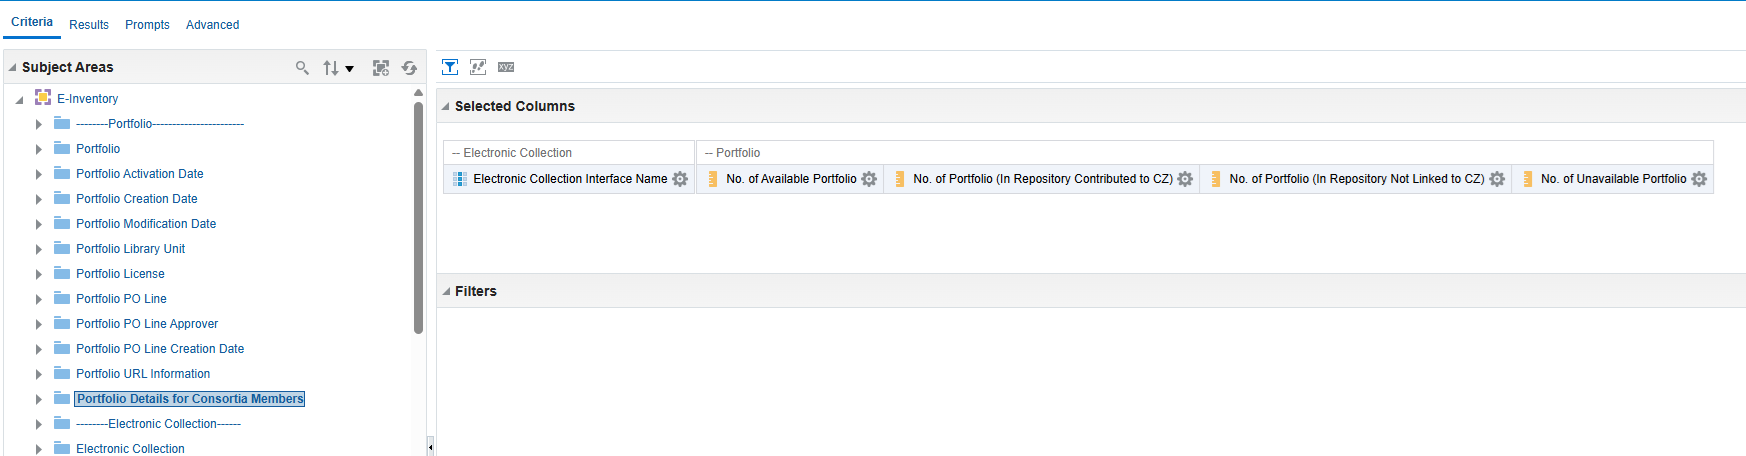Refresh the Subject Areas pane
The image size is (1746, 456).
point(409,68)
